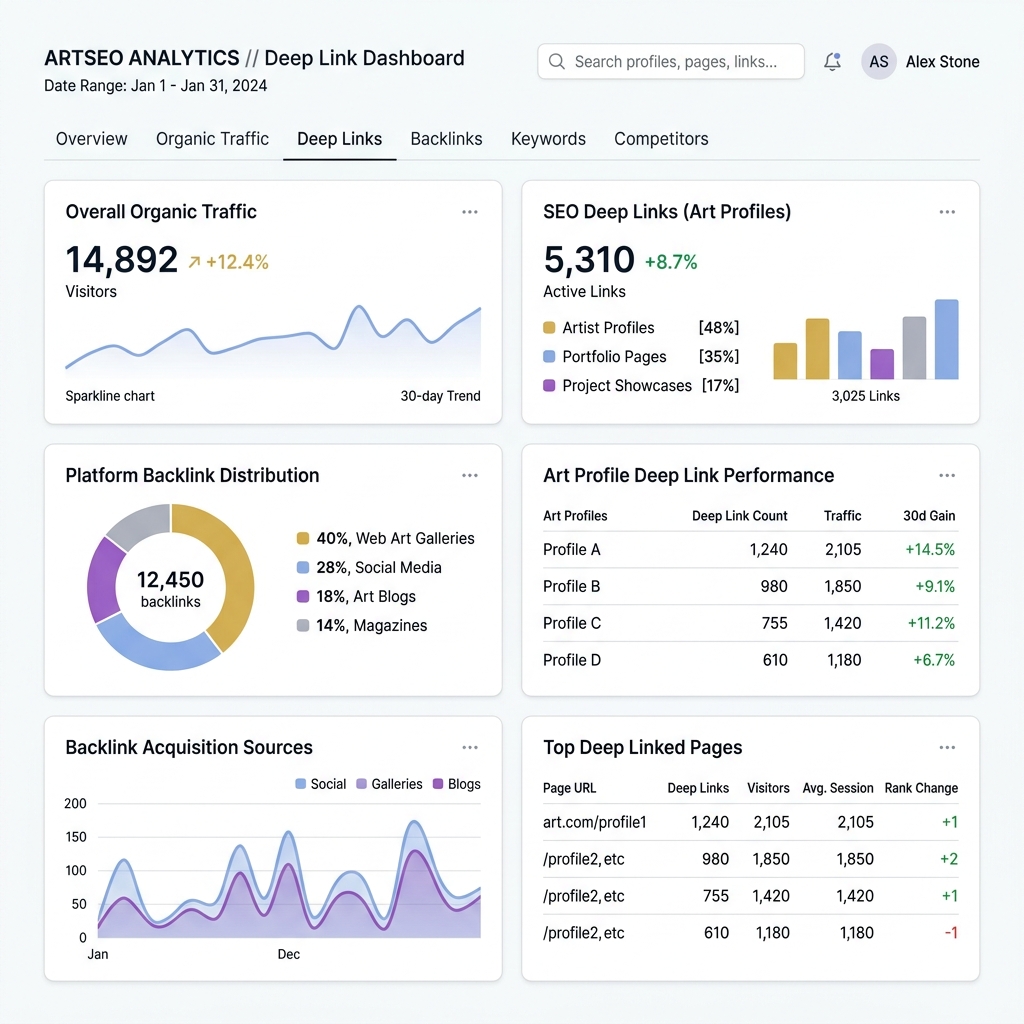The width and height of the screenshot is (1024, 1024).
Task: Click the 14,892 Visitors figure
Action: pos(121,259)
